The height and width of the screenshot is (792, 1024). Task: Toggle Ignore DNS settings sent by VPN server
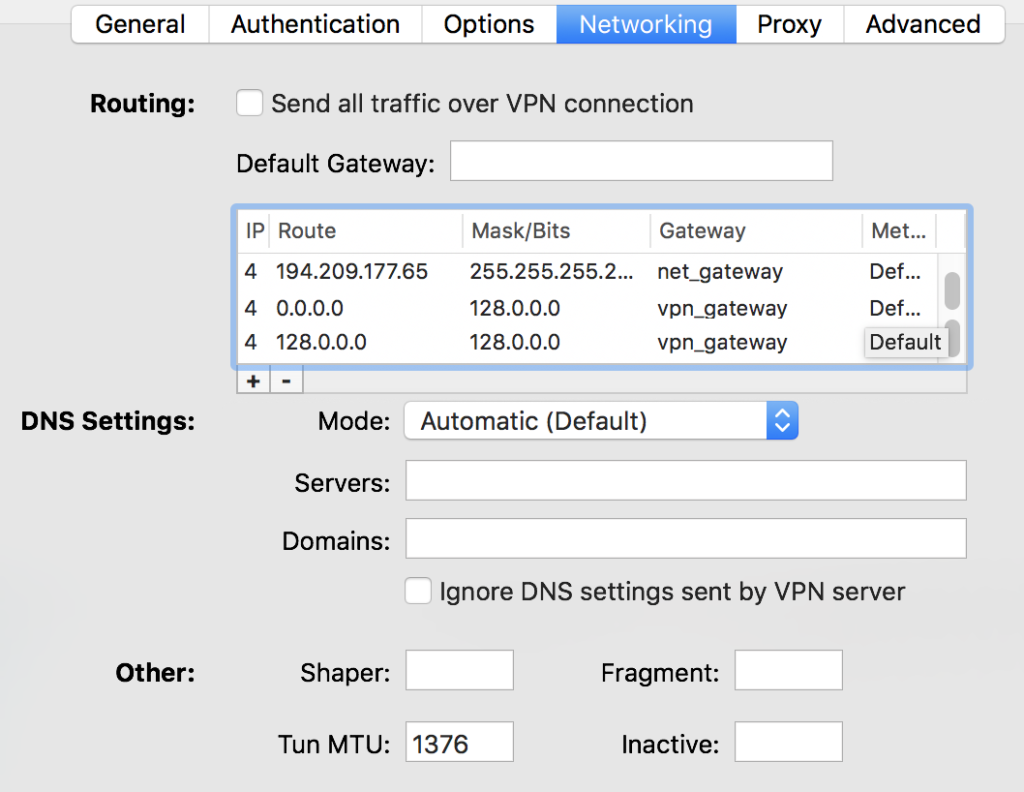pyautogui.click(x=418, y=591)
